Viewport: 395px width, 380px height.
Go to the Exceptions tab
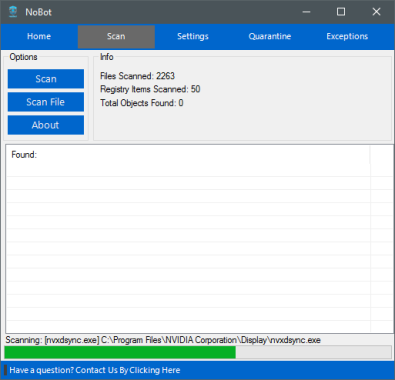pos(347,36)
